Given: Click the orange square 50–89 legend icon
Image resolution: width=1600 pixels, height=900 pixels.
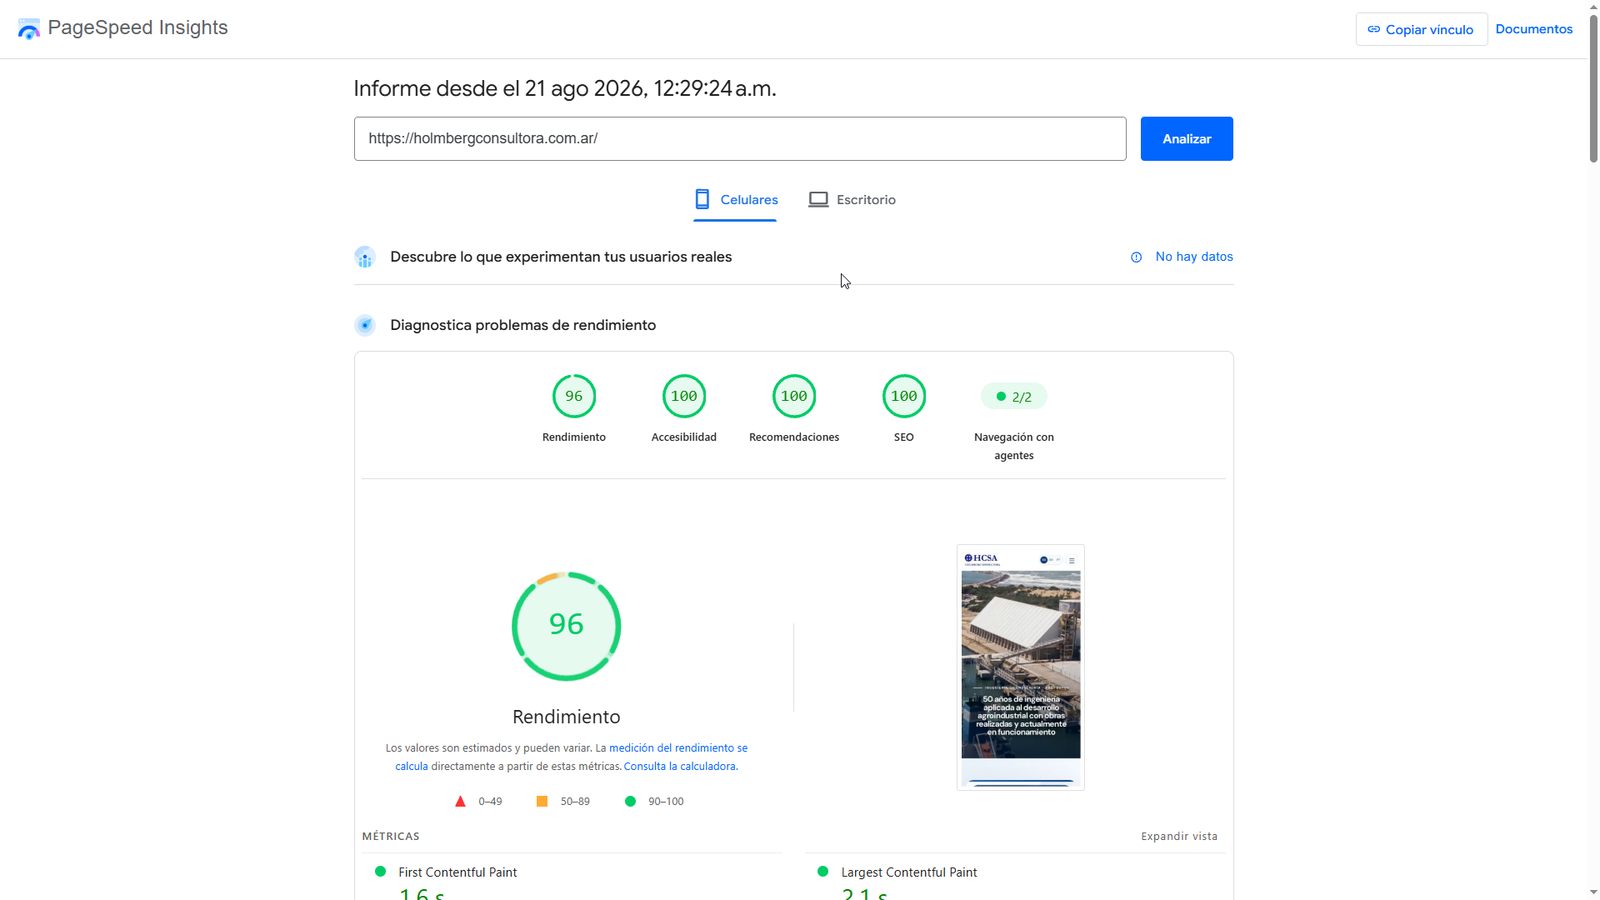Looking at the screenshot, I should (542, 801).
